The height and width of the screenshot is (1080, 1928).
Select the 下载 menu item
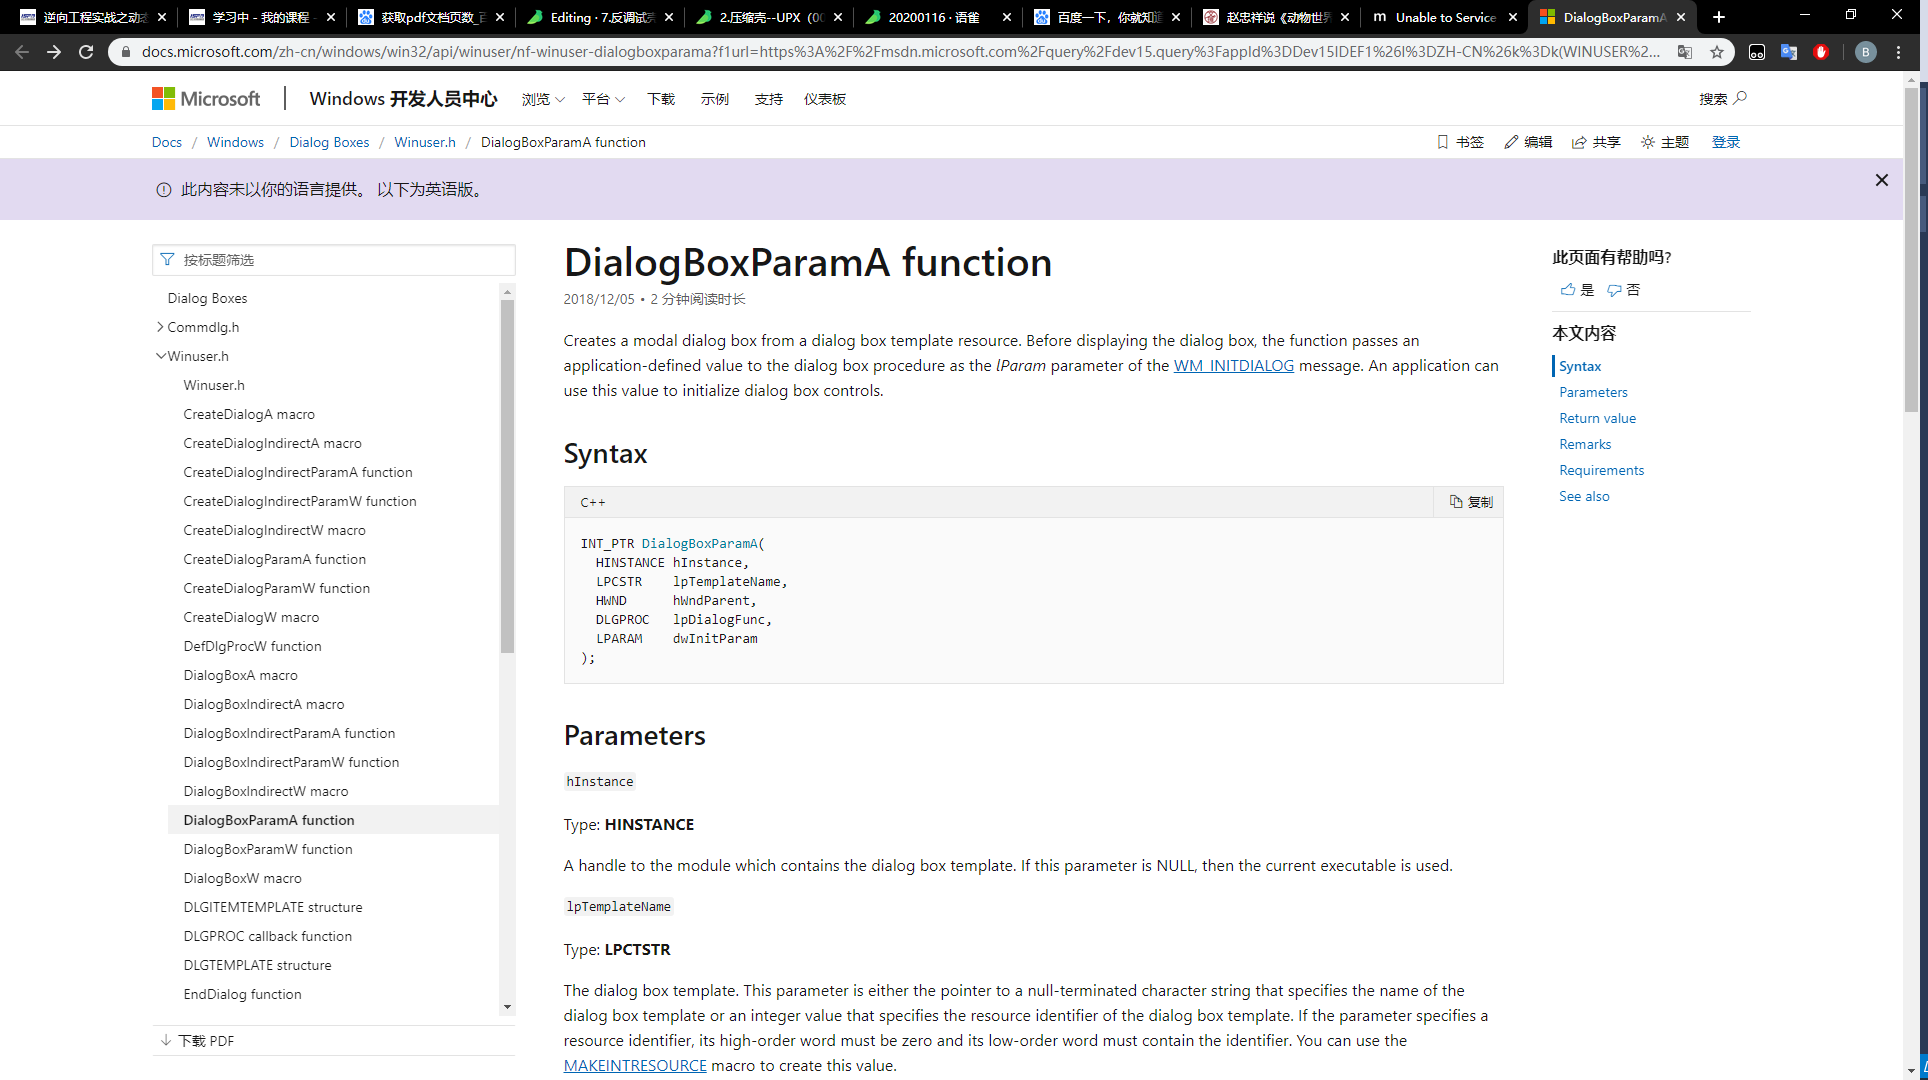tap(661, 99)
